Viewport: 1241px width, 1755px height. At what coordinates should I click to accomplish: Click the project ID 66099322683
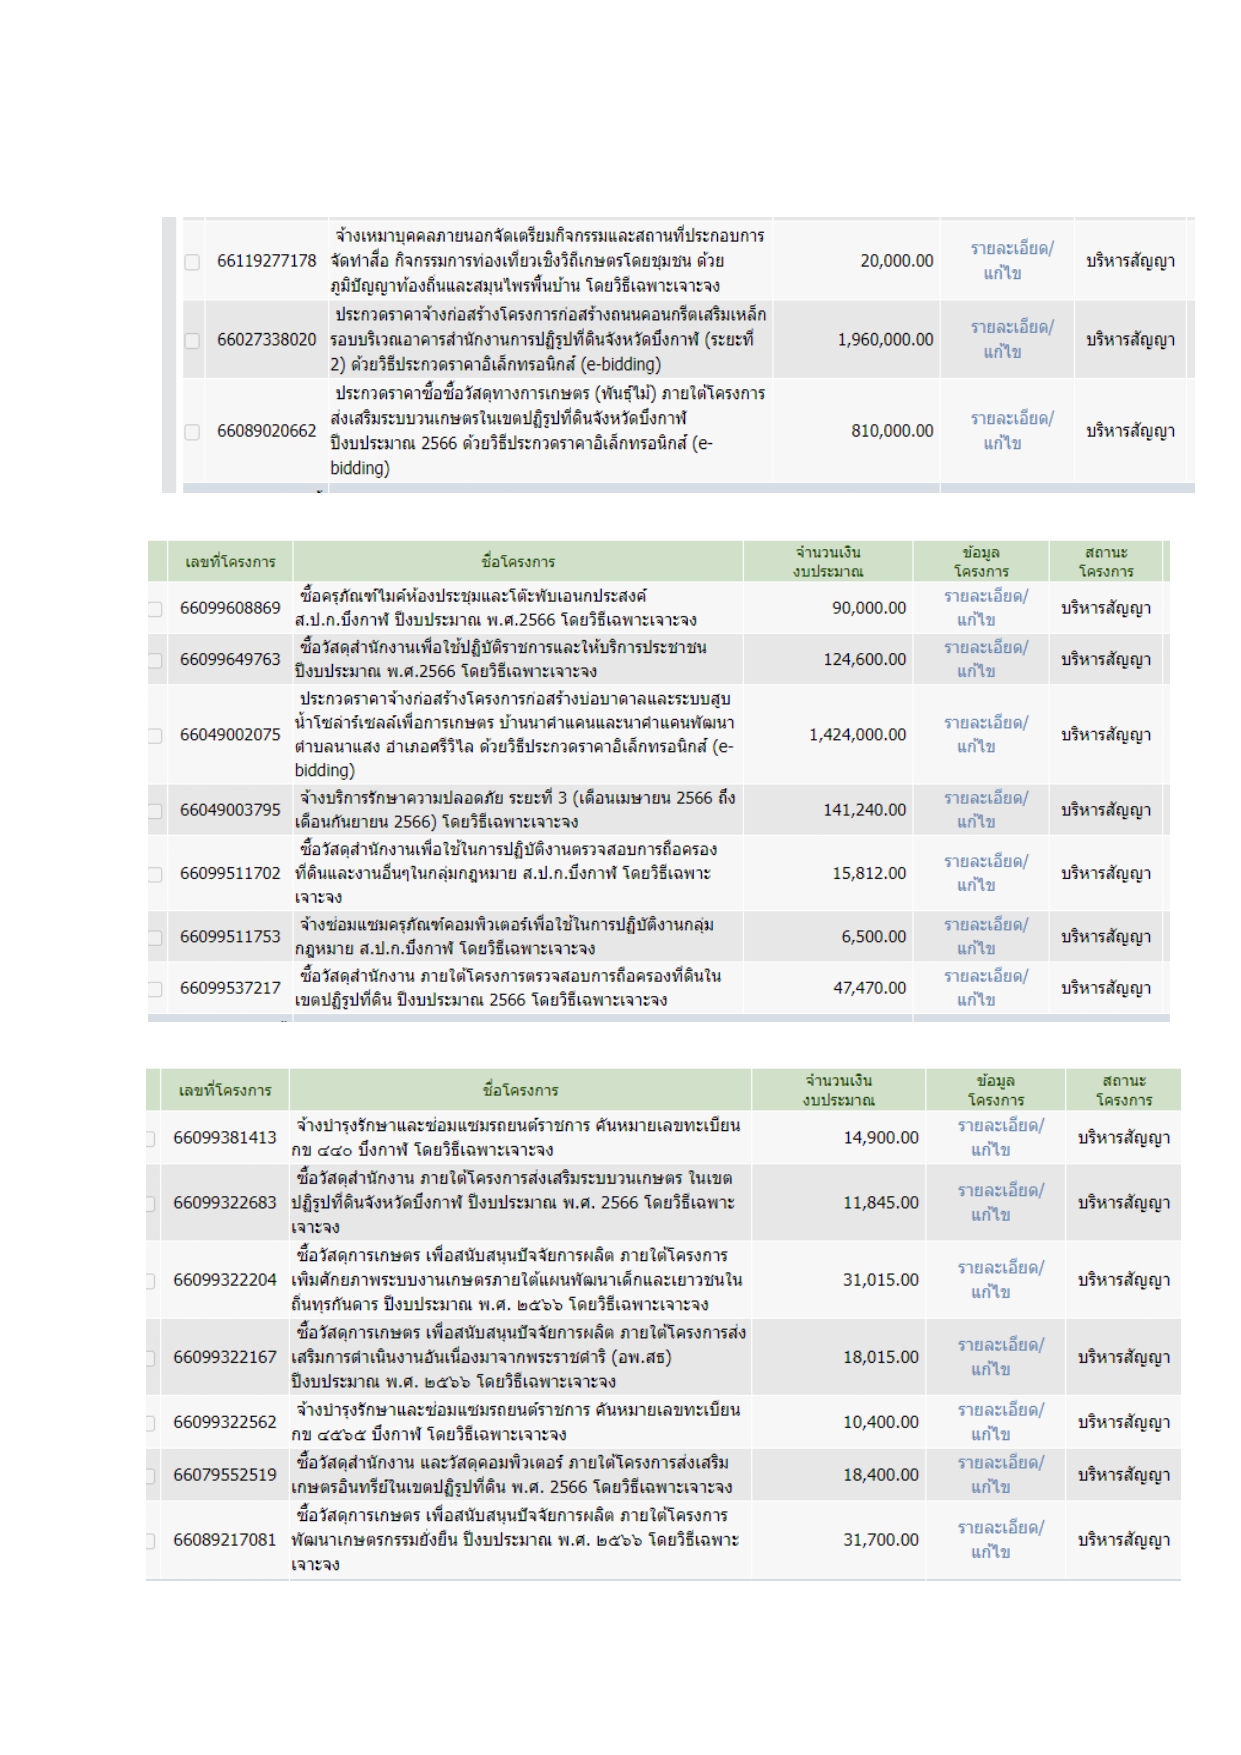pyautogui.click(x=224, y=1202)
